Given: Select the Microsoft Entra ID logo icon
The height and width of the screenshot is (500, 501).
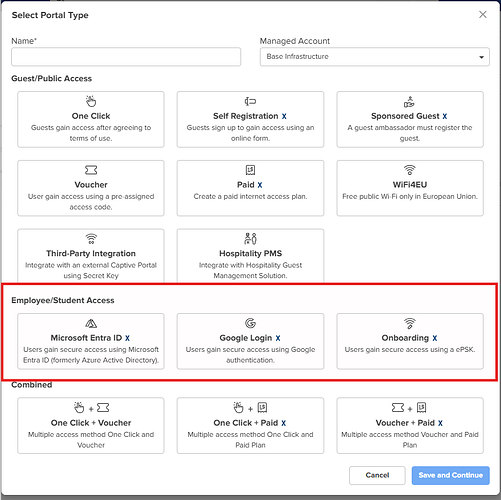Looking at the screenshot, I should click(x=91, y=323).
